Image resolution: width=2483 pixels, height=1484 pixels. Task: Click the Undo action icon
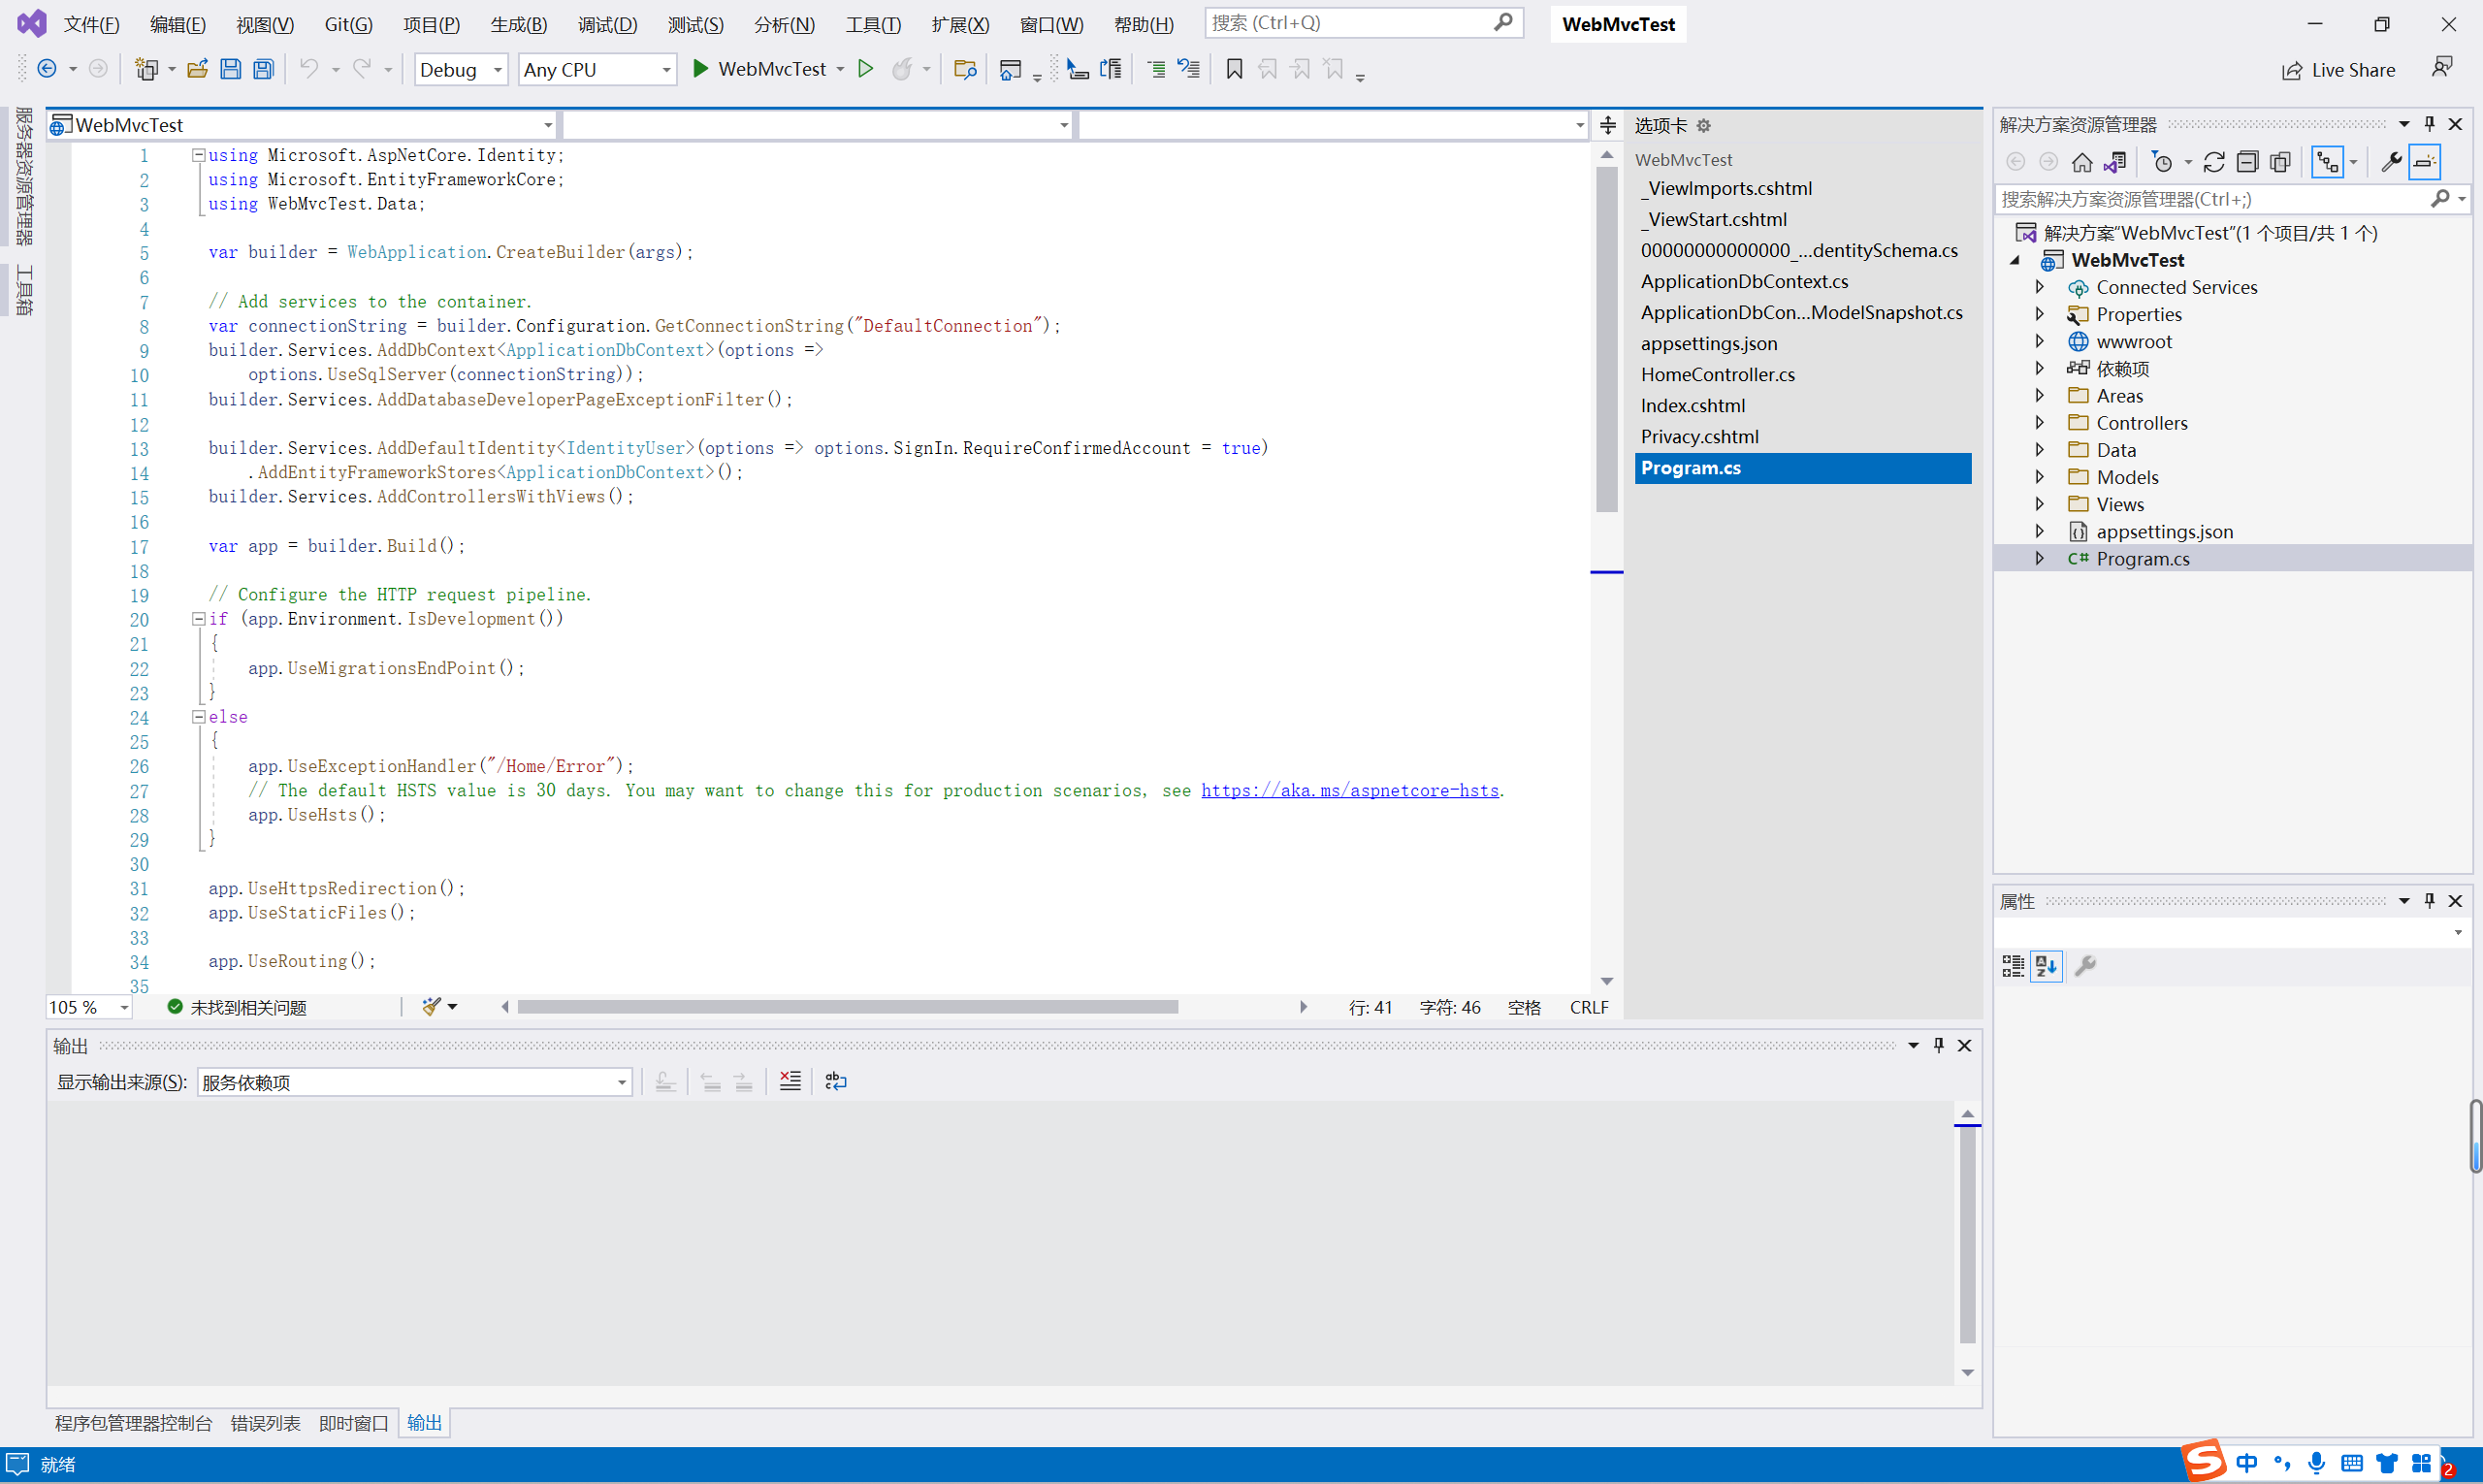(310, 69)
